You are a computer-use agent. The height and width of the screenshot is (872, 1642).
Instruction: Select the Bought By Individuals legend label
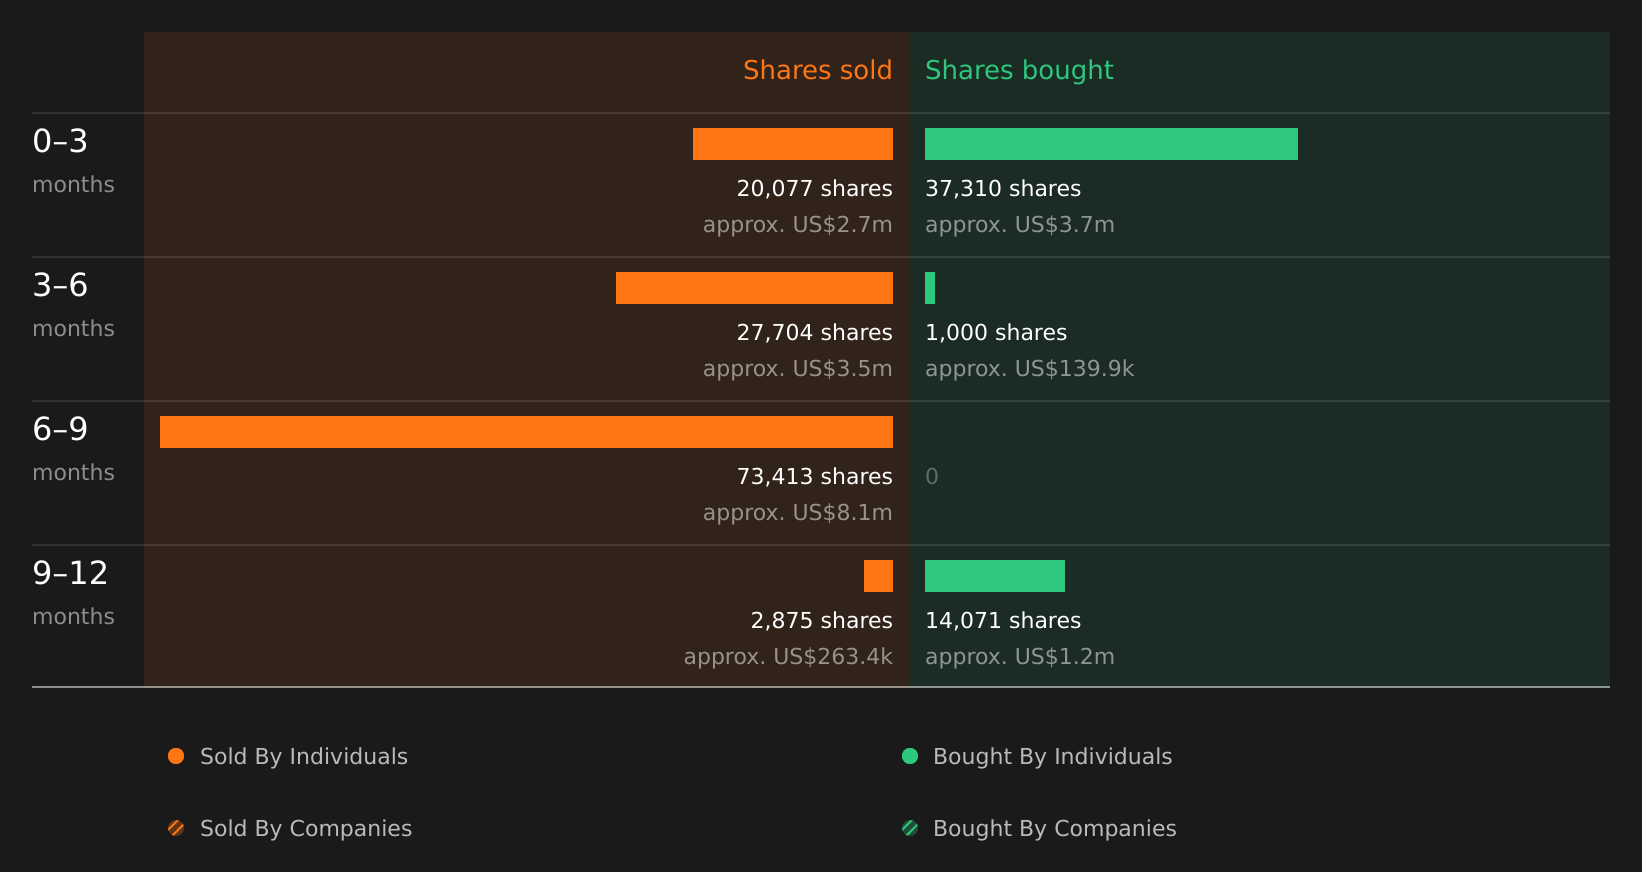click(1052, 757)
